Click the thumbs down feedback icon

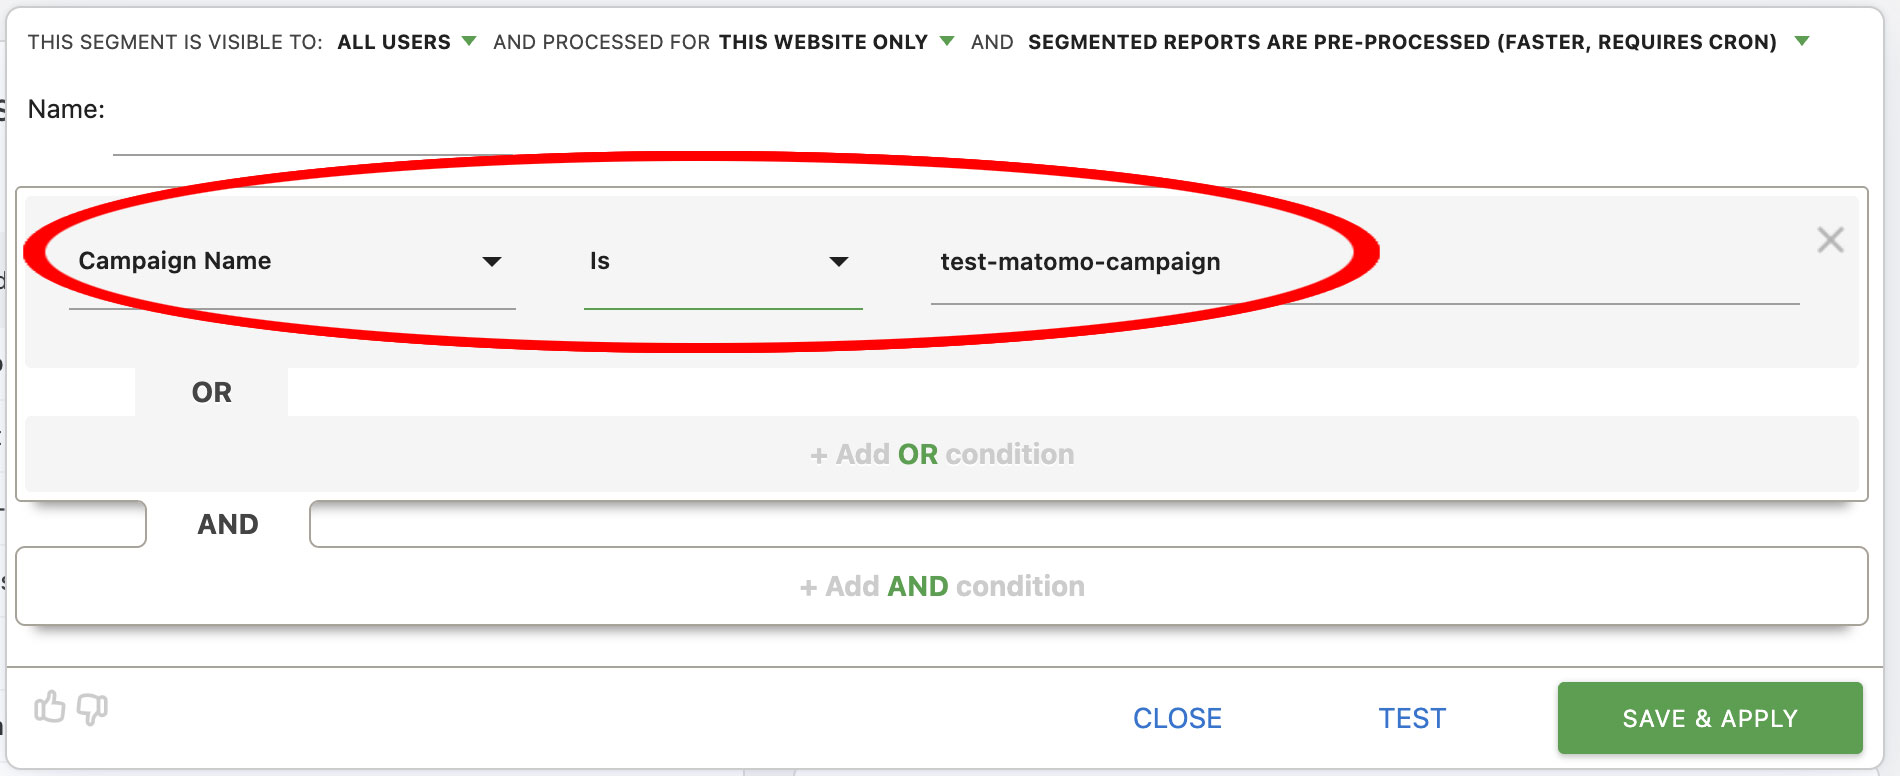(x=92, y=709)
